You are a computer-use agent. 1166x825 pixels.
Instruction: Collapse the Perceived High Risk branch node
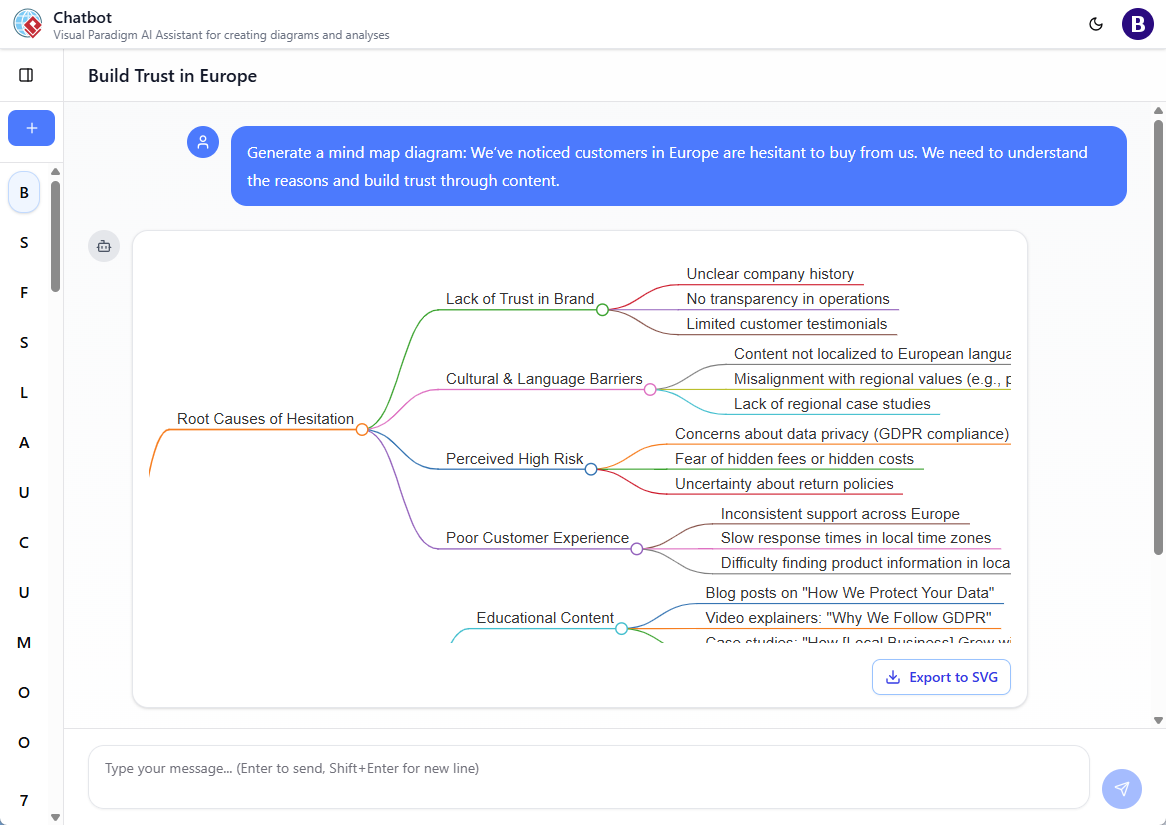coord(591,468)
